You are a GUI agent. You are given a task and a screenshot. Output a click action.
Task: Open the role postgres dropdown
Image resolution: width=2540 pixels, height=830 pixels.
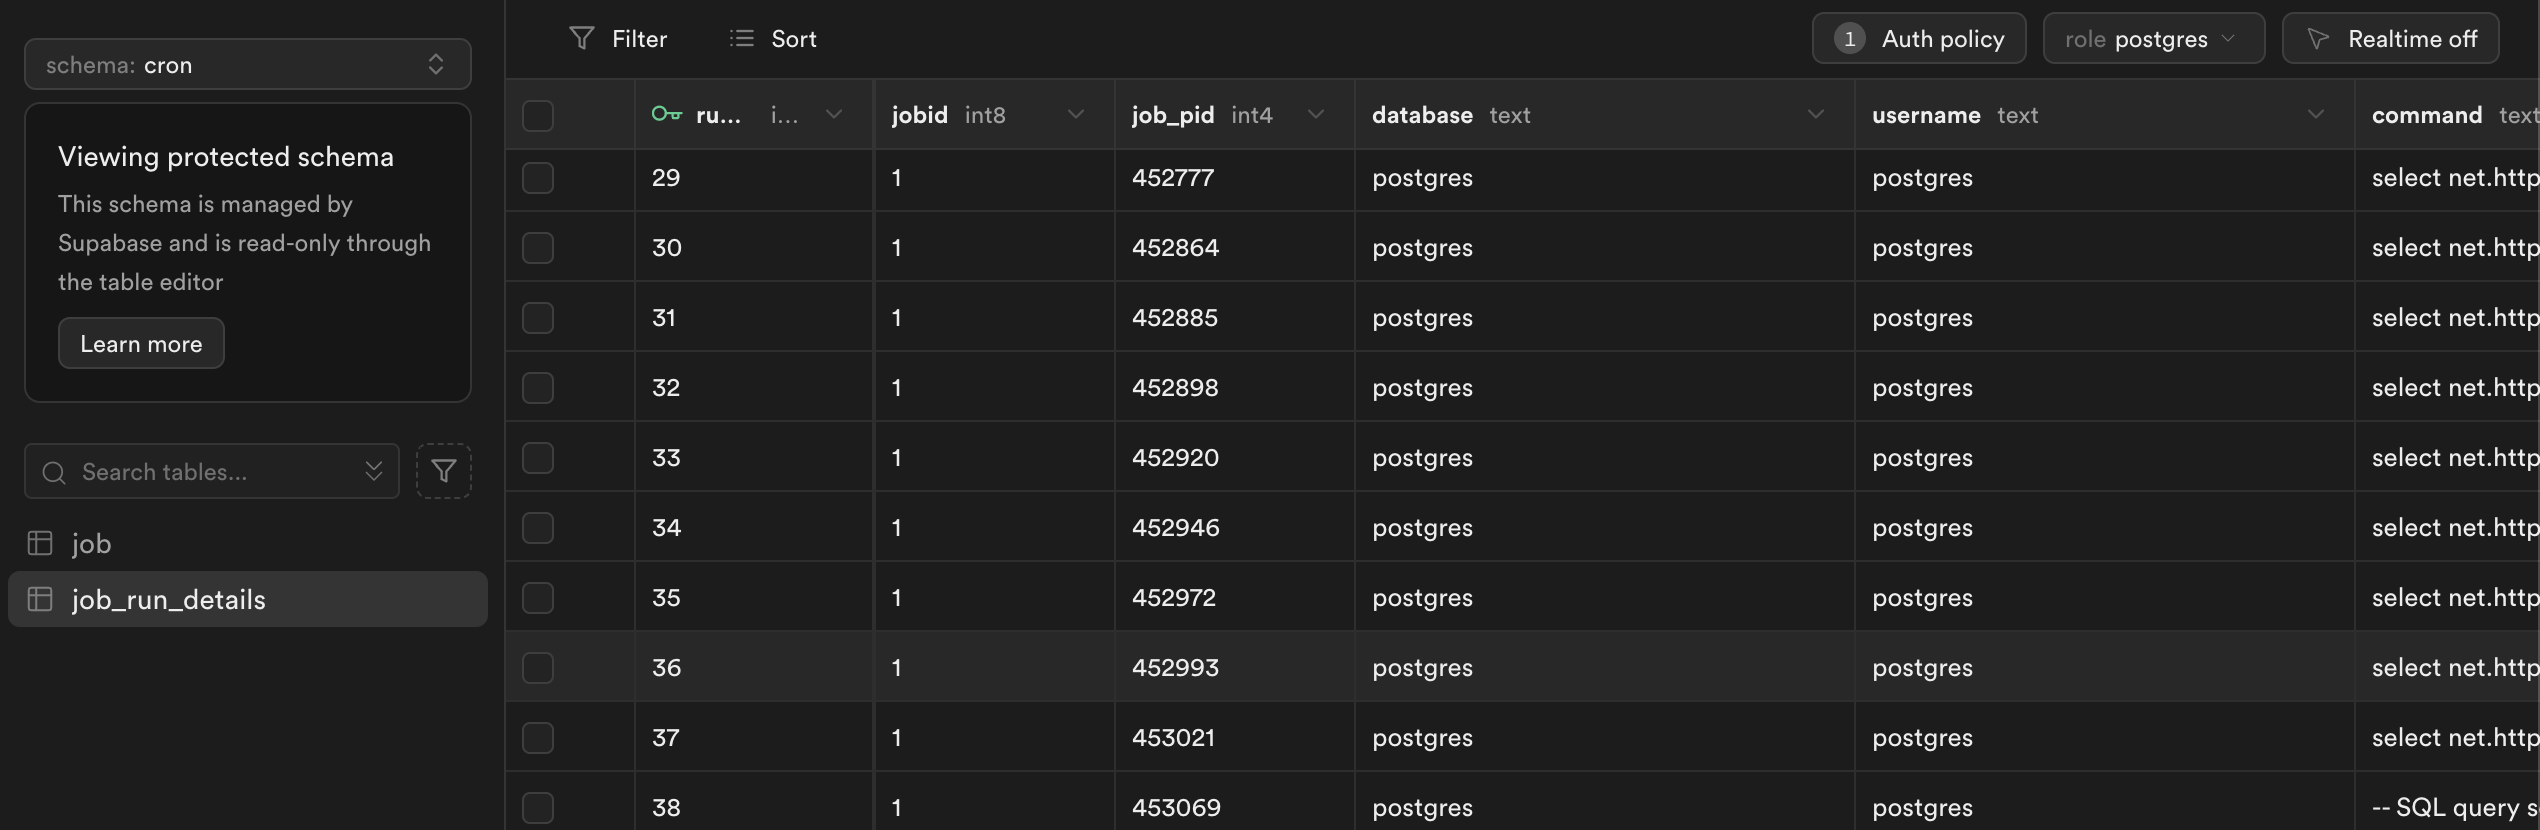tap(2153, 39)
